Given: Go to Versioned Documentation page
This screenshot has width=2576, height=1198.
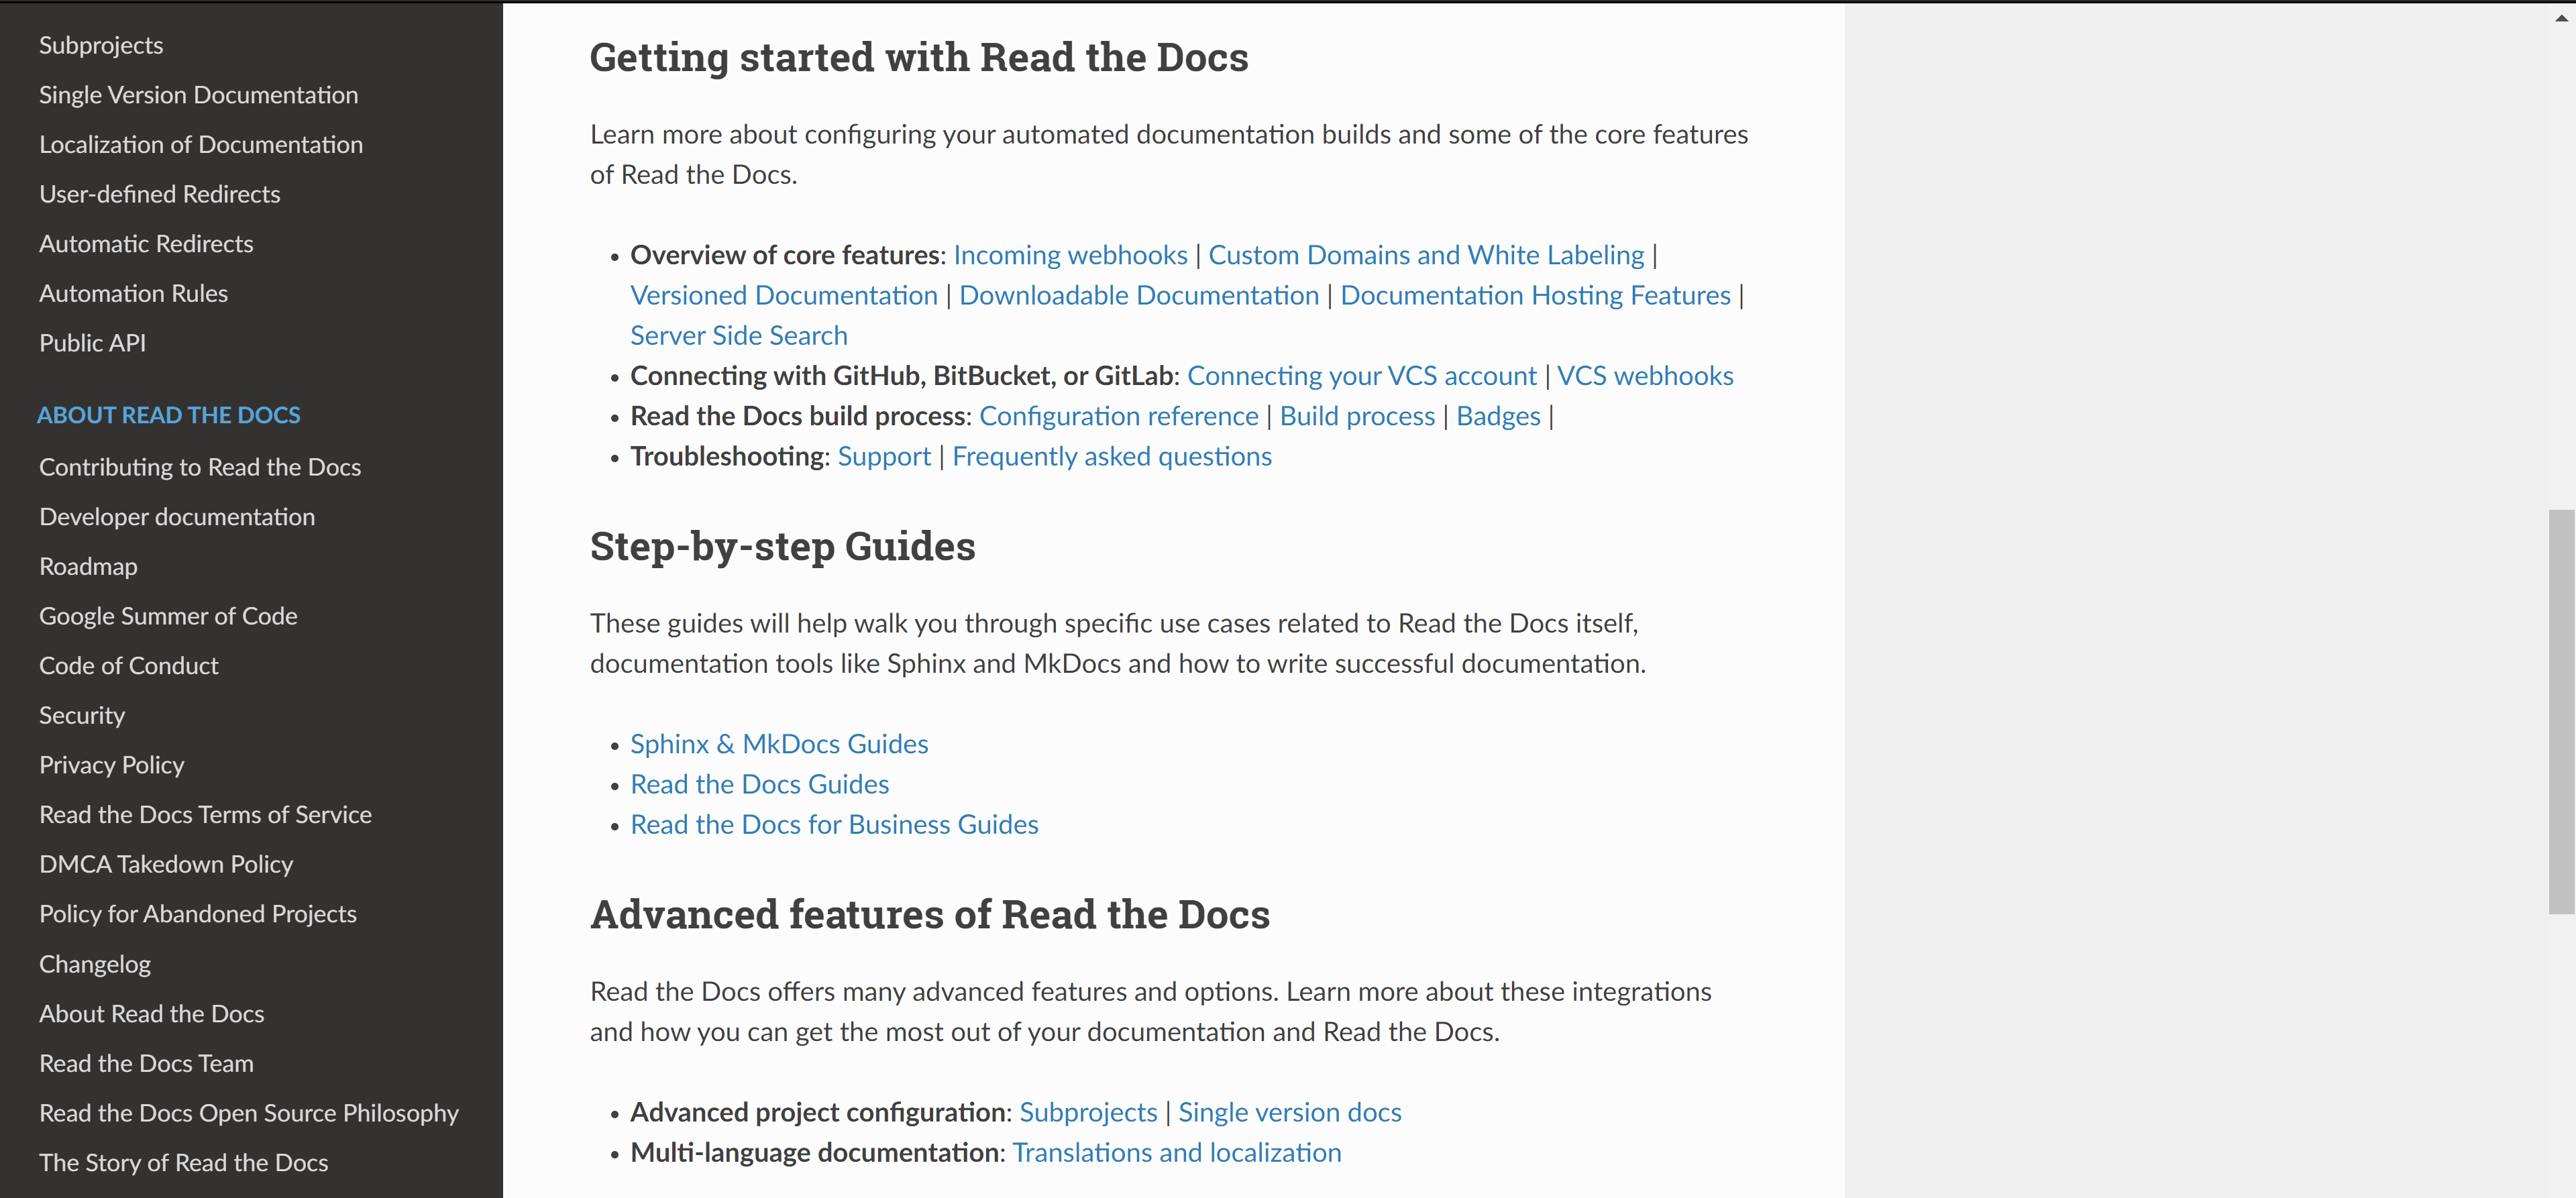Looking at the screenshot, I should click(x=783, y=295).
